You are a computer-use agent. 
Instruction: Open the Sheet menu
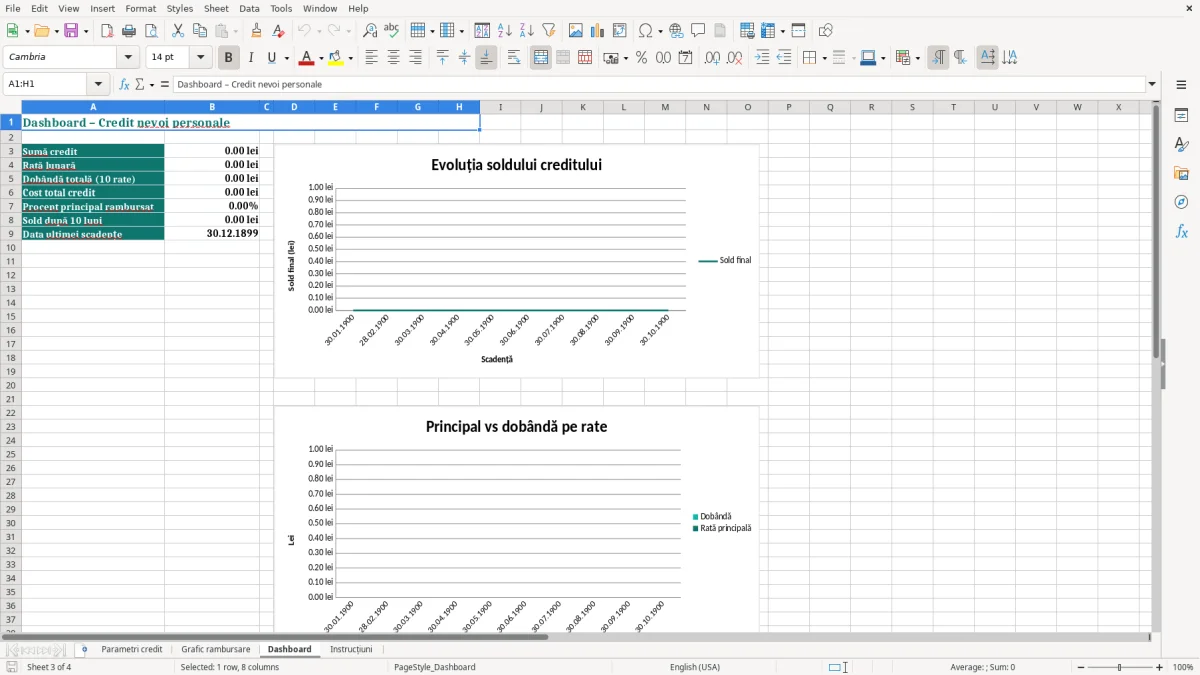pyautogui.click(x=216, y=8)
